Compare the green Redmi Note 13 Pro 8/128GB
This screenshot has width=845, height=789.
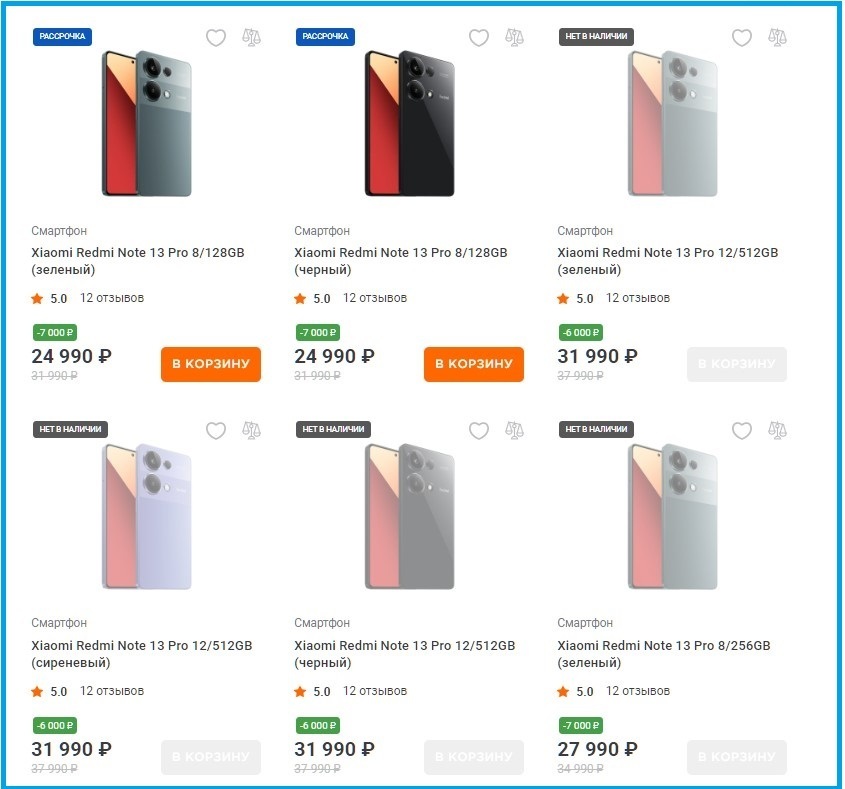click(251, 38)
